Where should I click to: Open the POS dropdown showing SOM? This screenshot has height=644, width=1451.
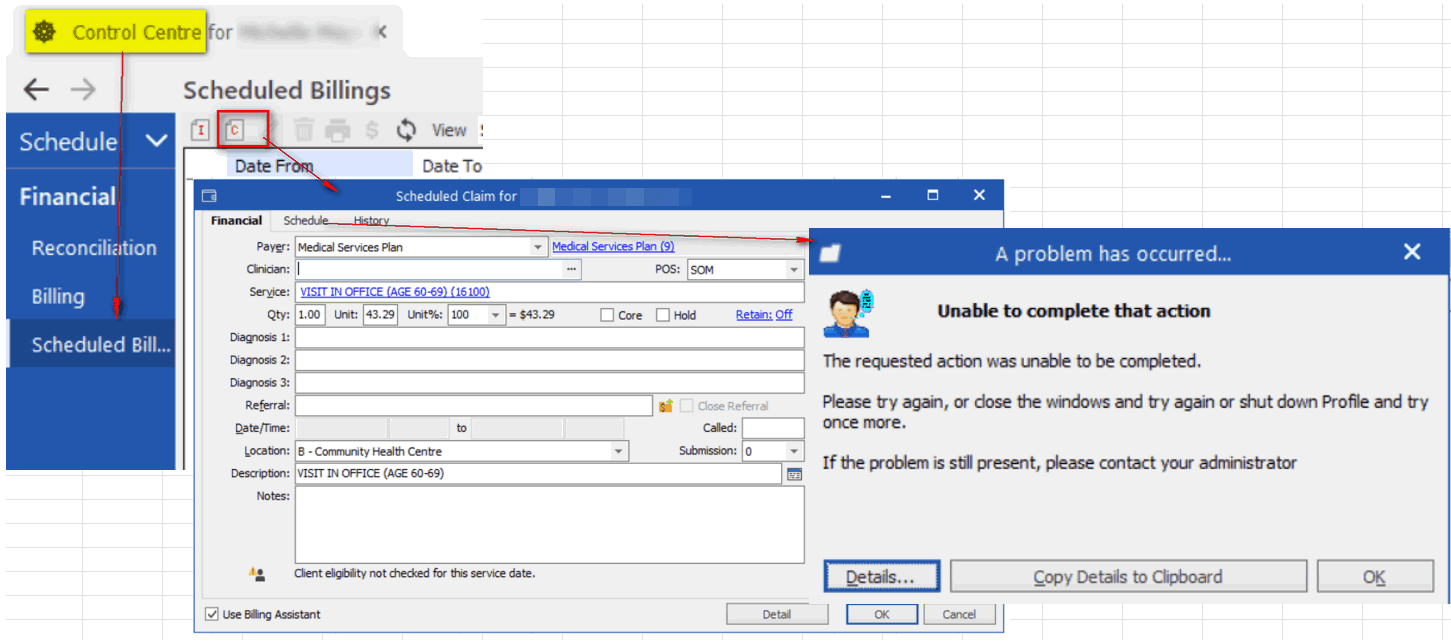[x=795, y=270]
